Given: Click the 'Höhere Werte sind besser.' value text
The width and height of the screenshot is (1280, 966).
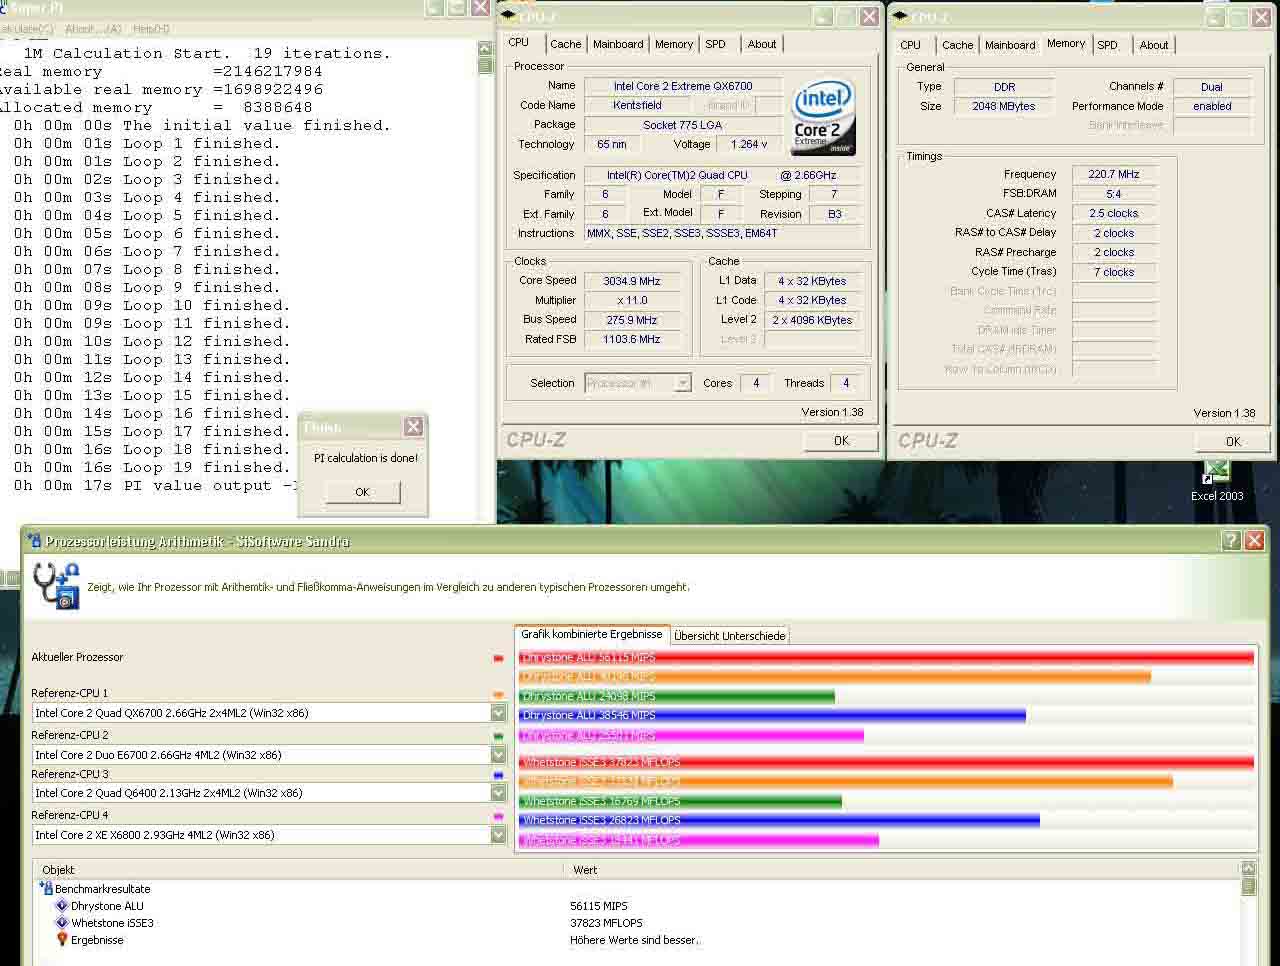Looking at the screenshot, I should pyautogui.click(x=636, y=940).
